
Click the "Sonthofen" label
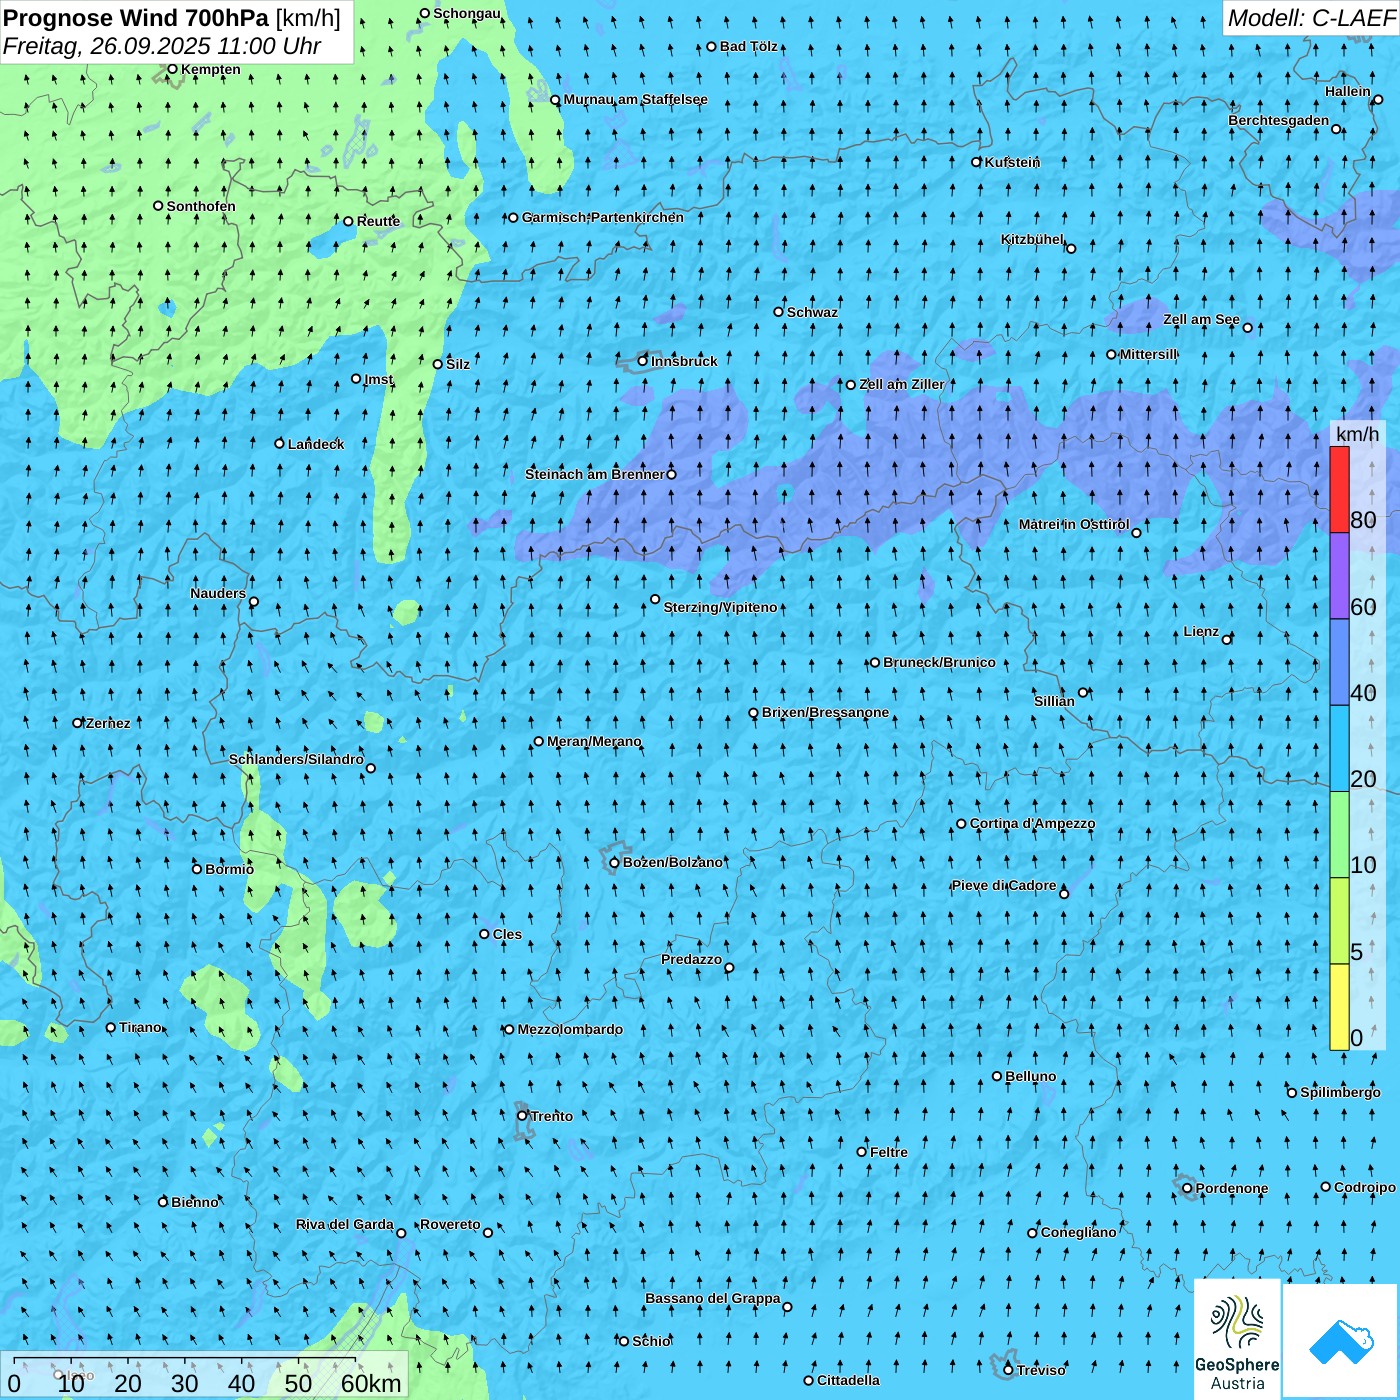[x=201, y=206]
